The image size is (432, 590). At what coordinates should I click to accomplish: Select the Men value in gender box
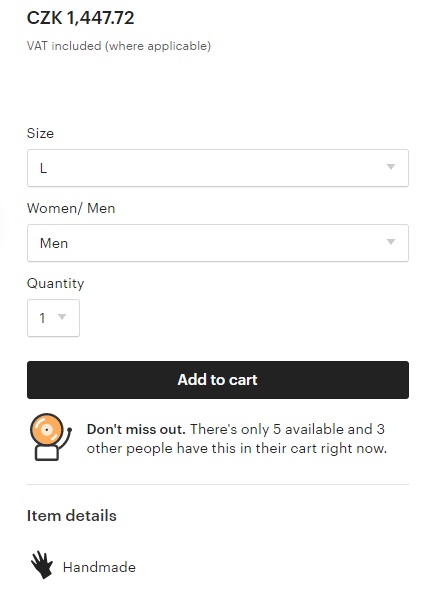click(x=54, y=243)
